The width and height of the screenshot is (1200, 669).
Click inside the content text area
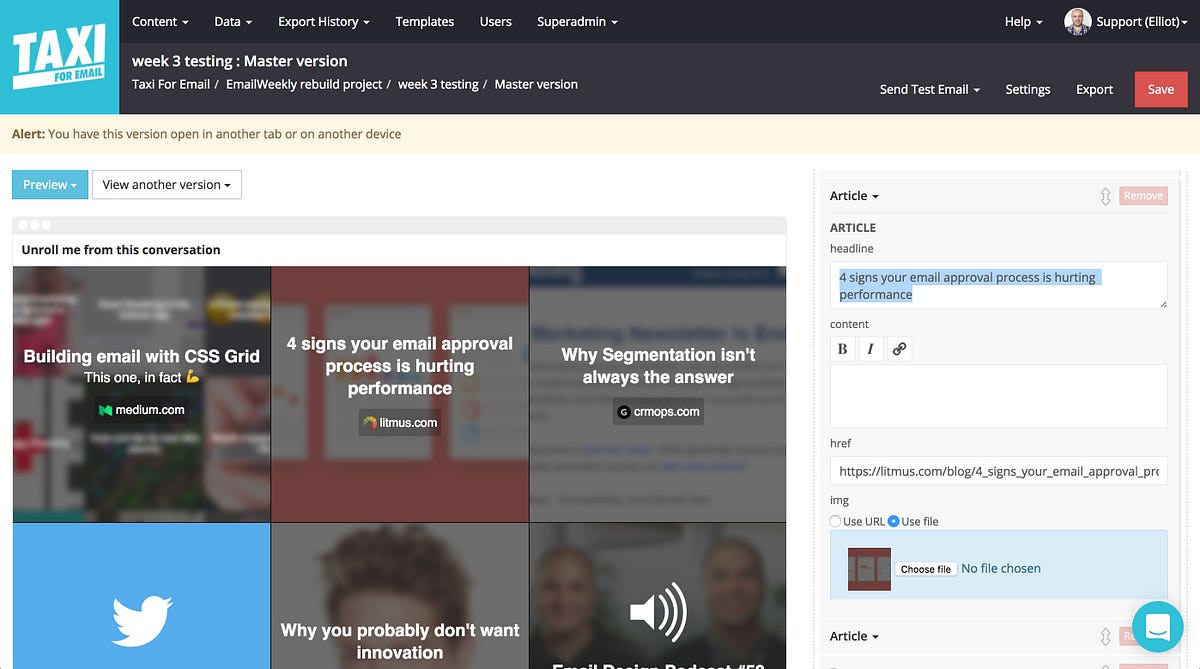coord(999,396)
